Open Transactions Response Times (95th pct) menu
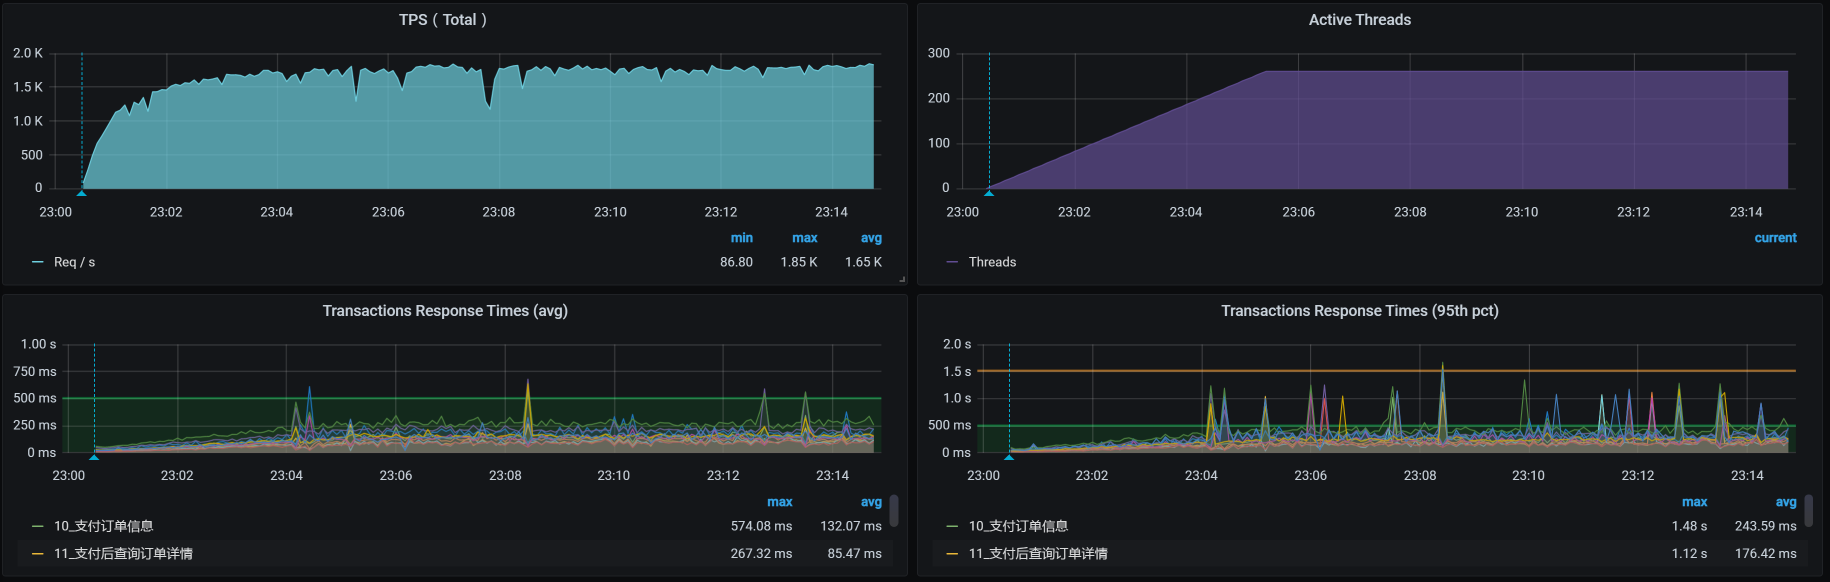 pos(1359,311)
